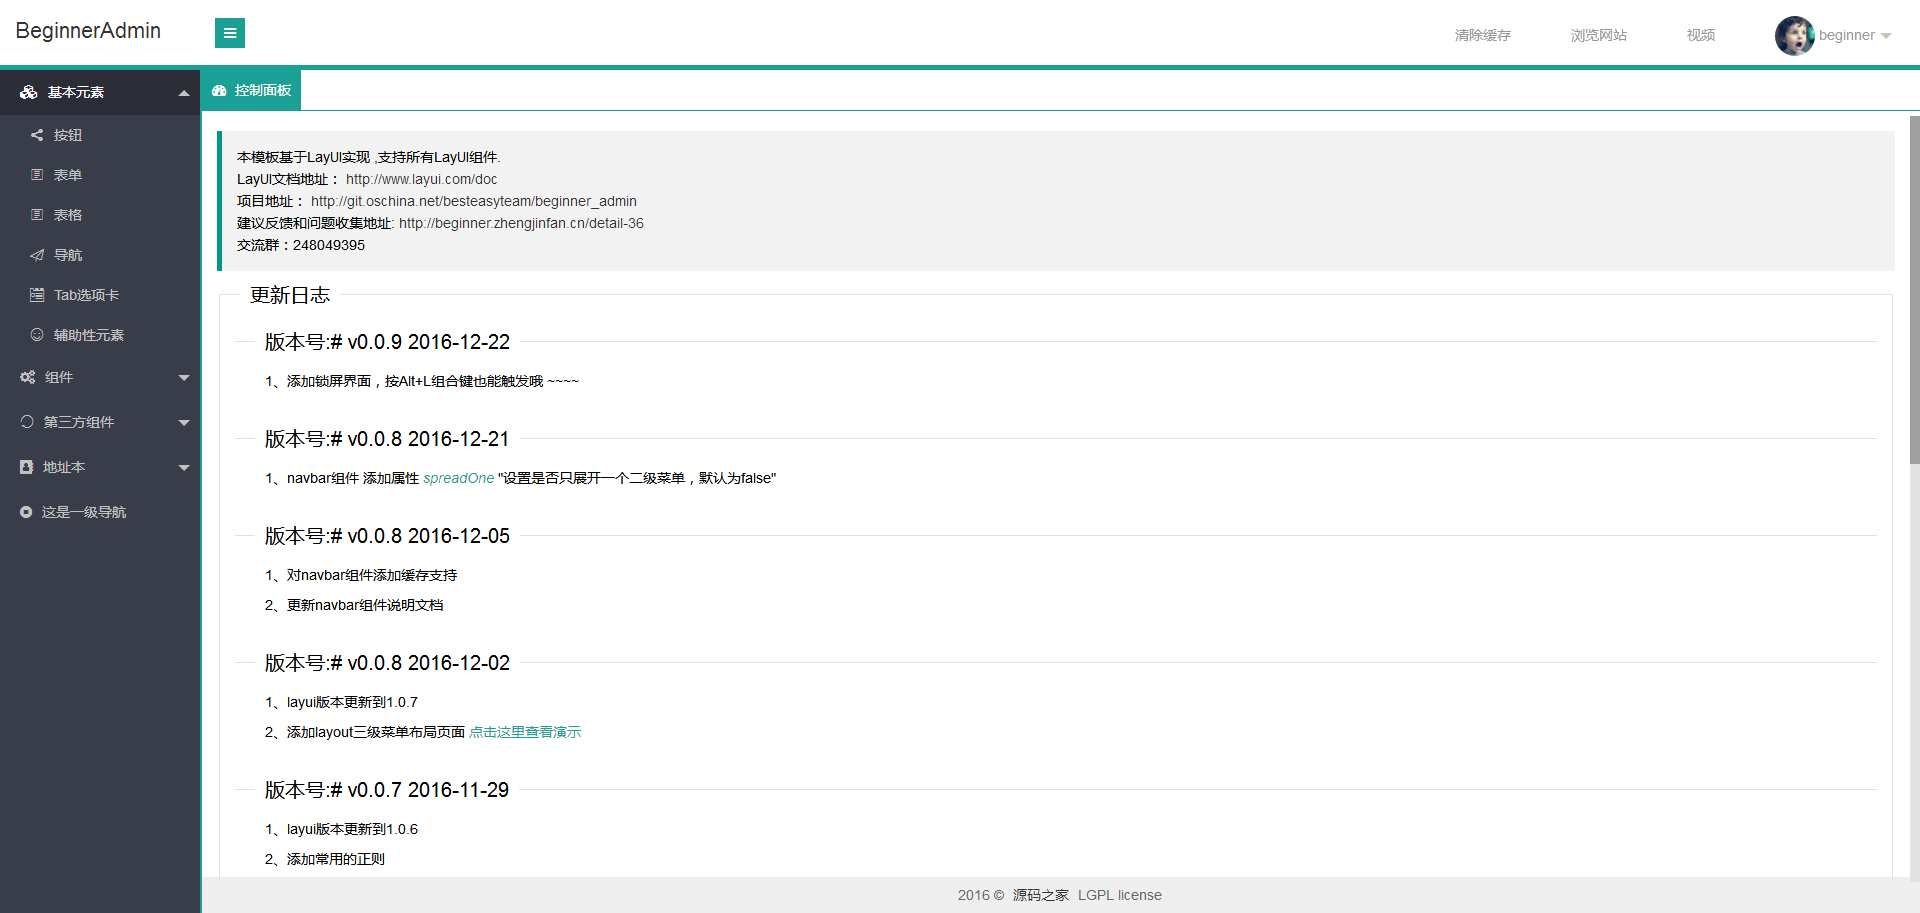
Task: Click the page vertical scrollbar thumb
Action: pos(1914,289)
